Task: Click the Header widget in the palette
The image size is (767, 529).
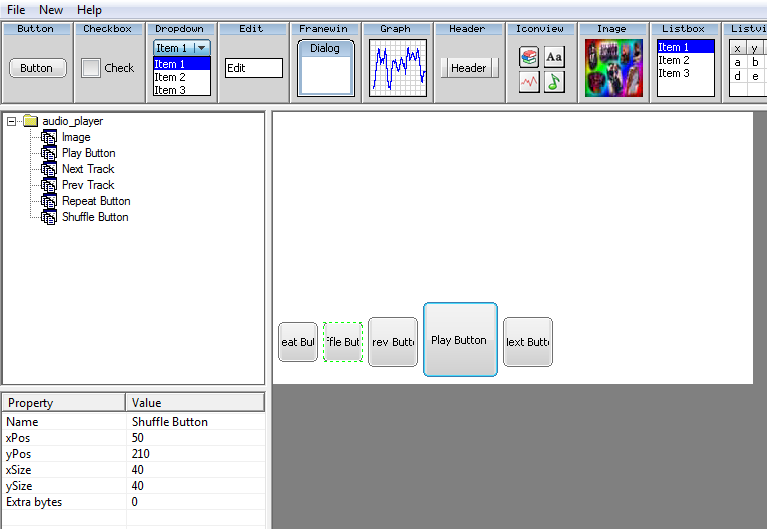Action: click(467, 68)
